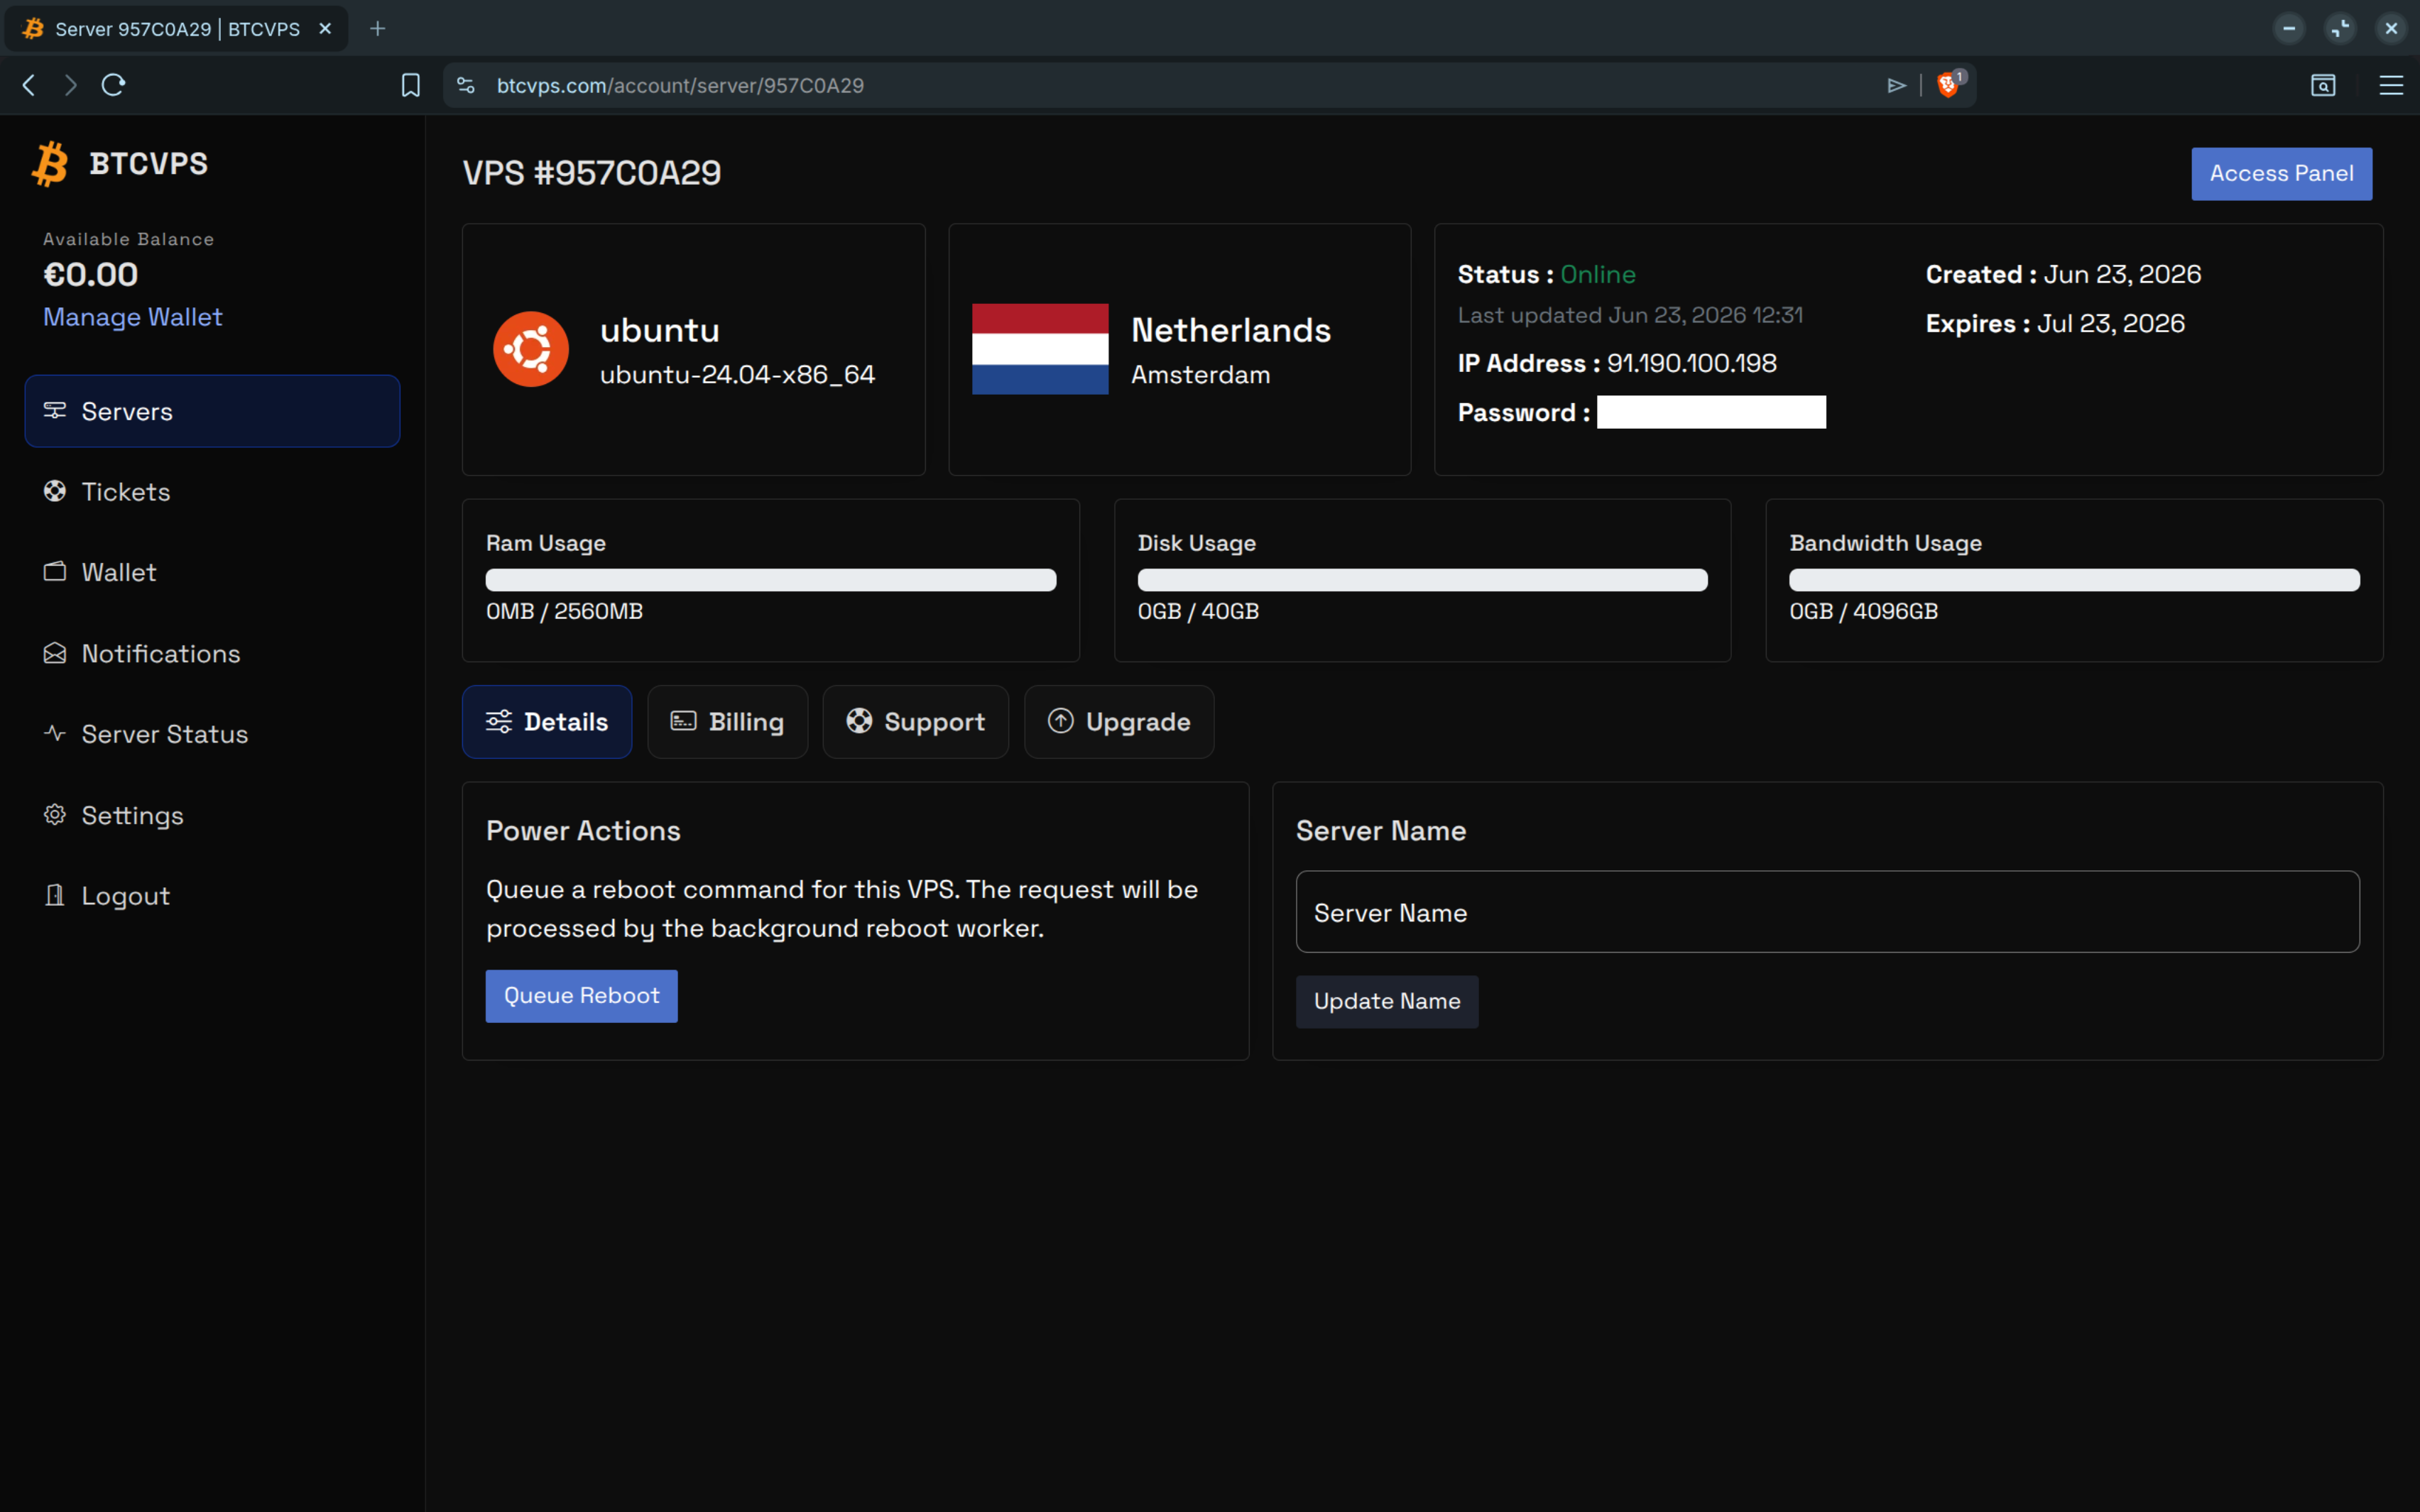Click the Ram Usage progress bar
This screenshot has width=2420, height=1512.
(x=771, y=580)
